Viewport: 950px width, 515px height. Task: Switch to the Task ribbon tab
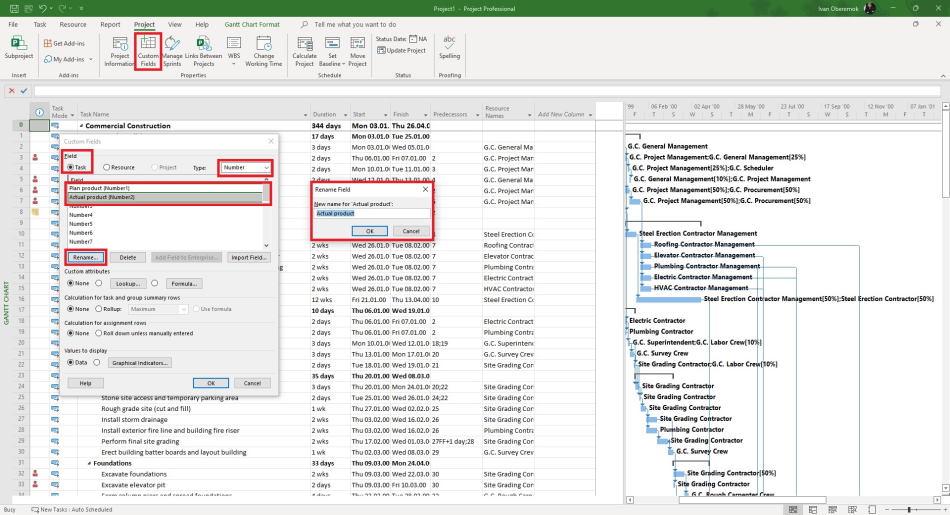(40, 24)
